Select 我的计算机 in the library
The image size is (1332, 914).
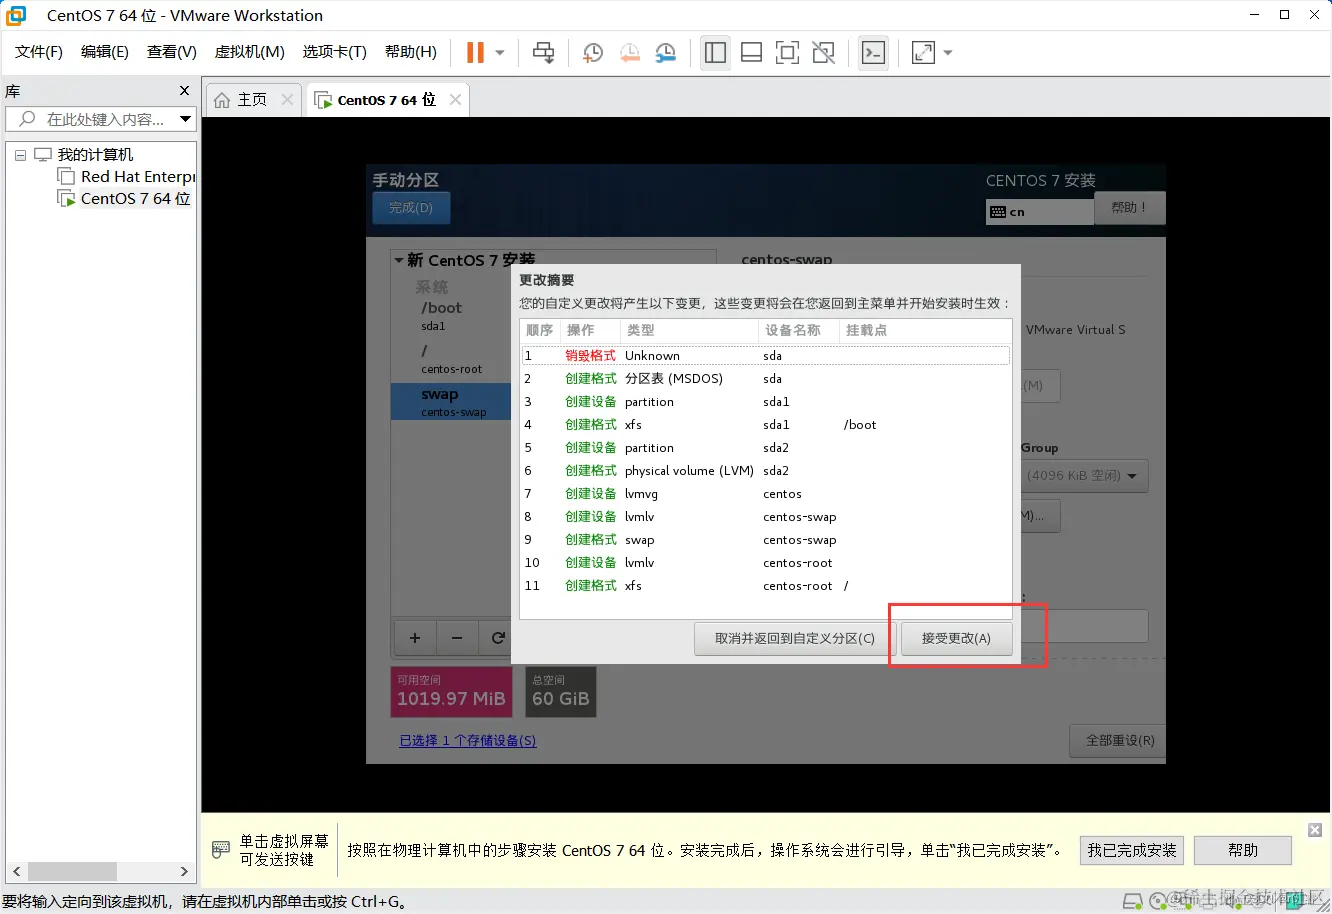click(x=95, y=155)
